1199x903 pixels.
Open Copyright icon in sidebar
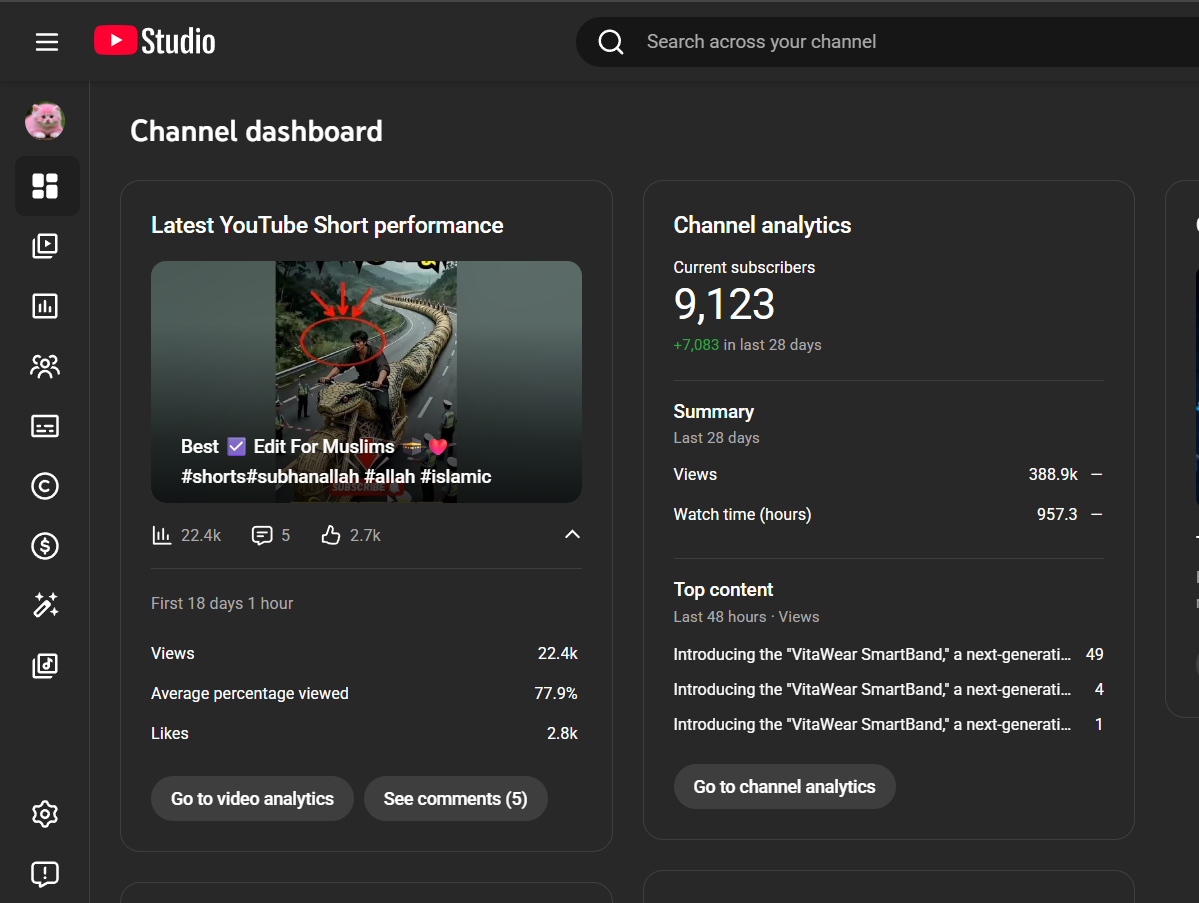tap(46, 486)
